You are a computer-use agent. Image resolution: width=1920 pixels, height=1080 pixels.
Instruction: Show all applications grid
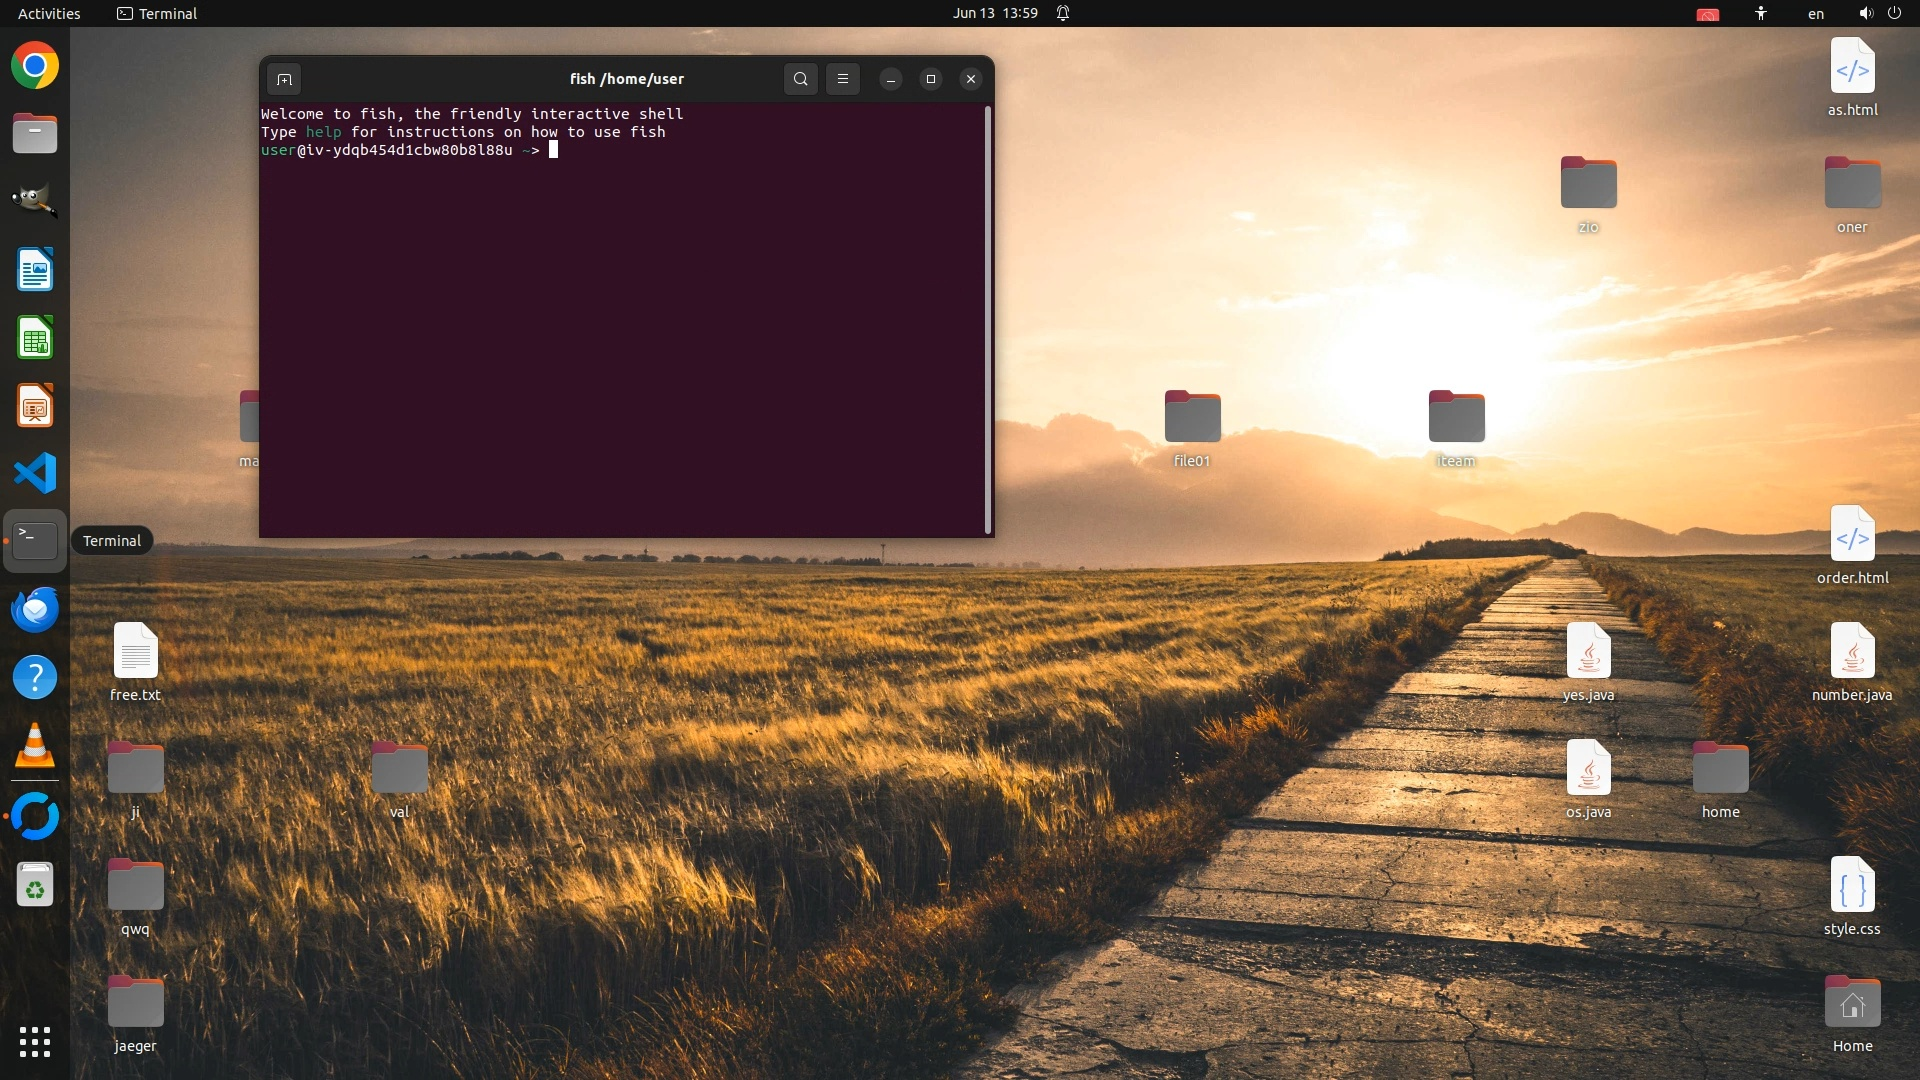[35, 1042]
